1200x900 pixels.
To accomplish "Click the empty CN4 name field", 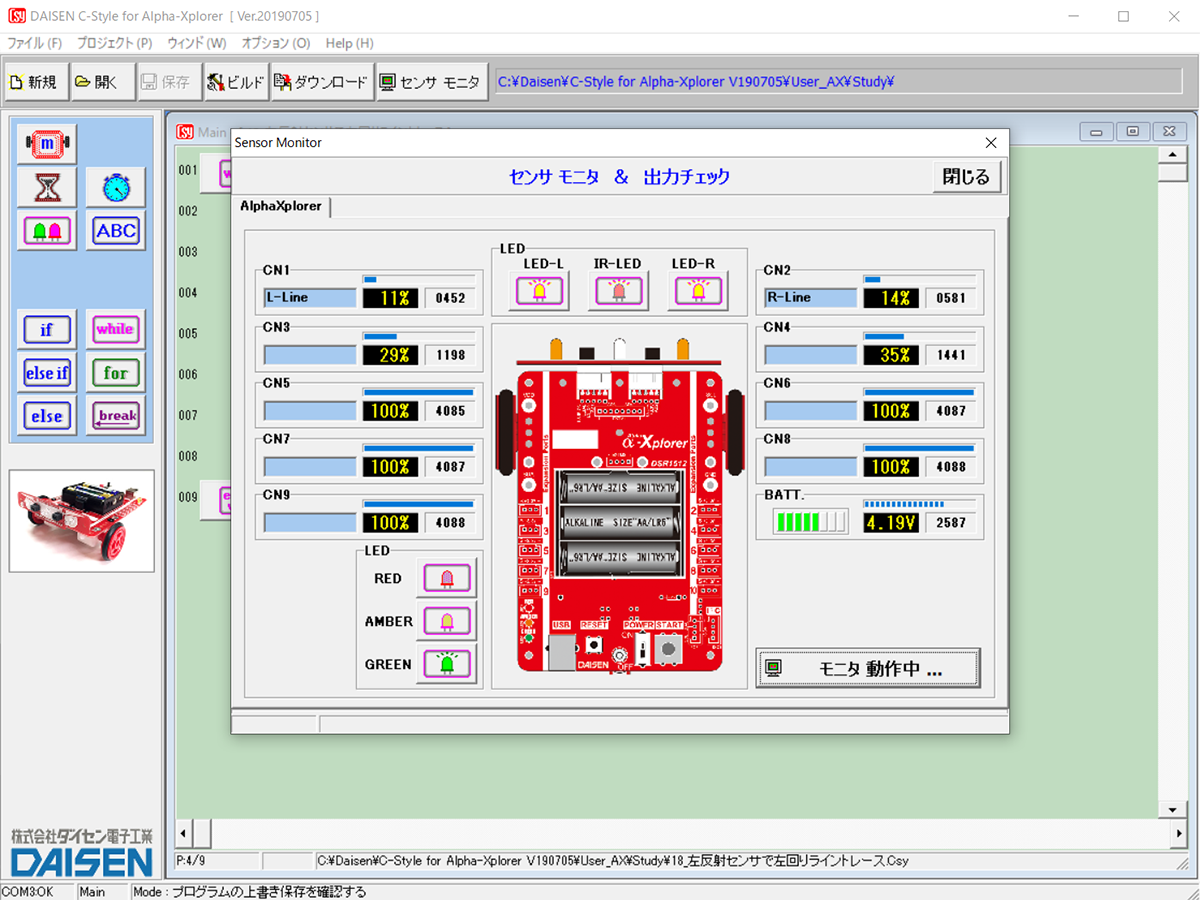I will (811, 355).
